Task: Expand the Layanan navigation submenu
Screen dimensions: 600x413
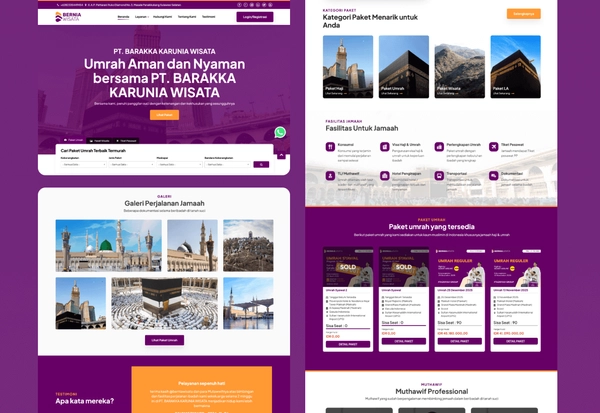Action: [x=142, y=17]
